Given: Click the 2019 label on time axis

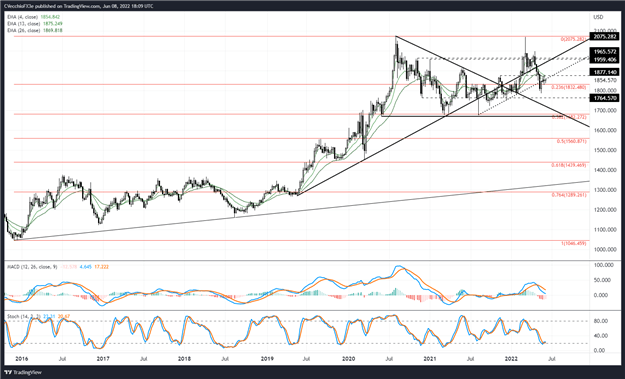Looking at the screenshot, I should pyautogui.click(x=267, y=359).
